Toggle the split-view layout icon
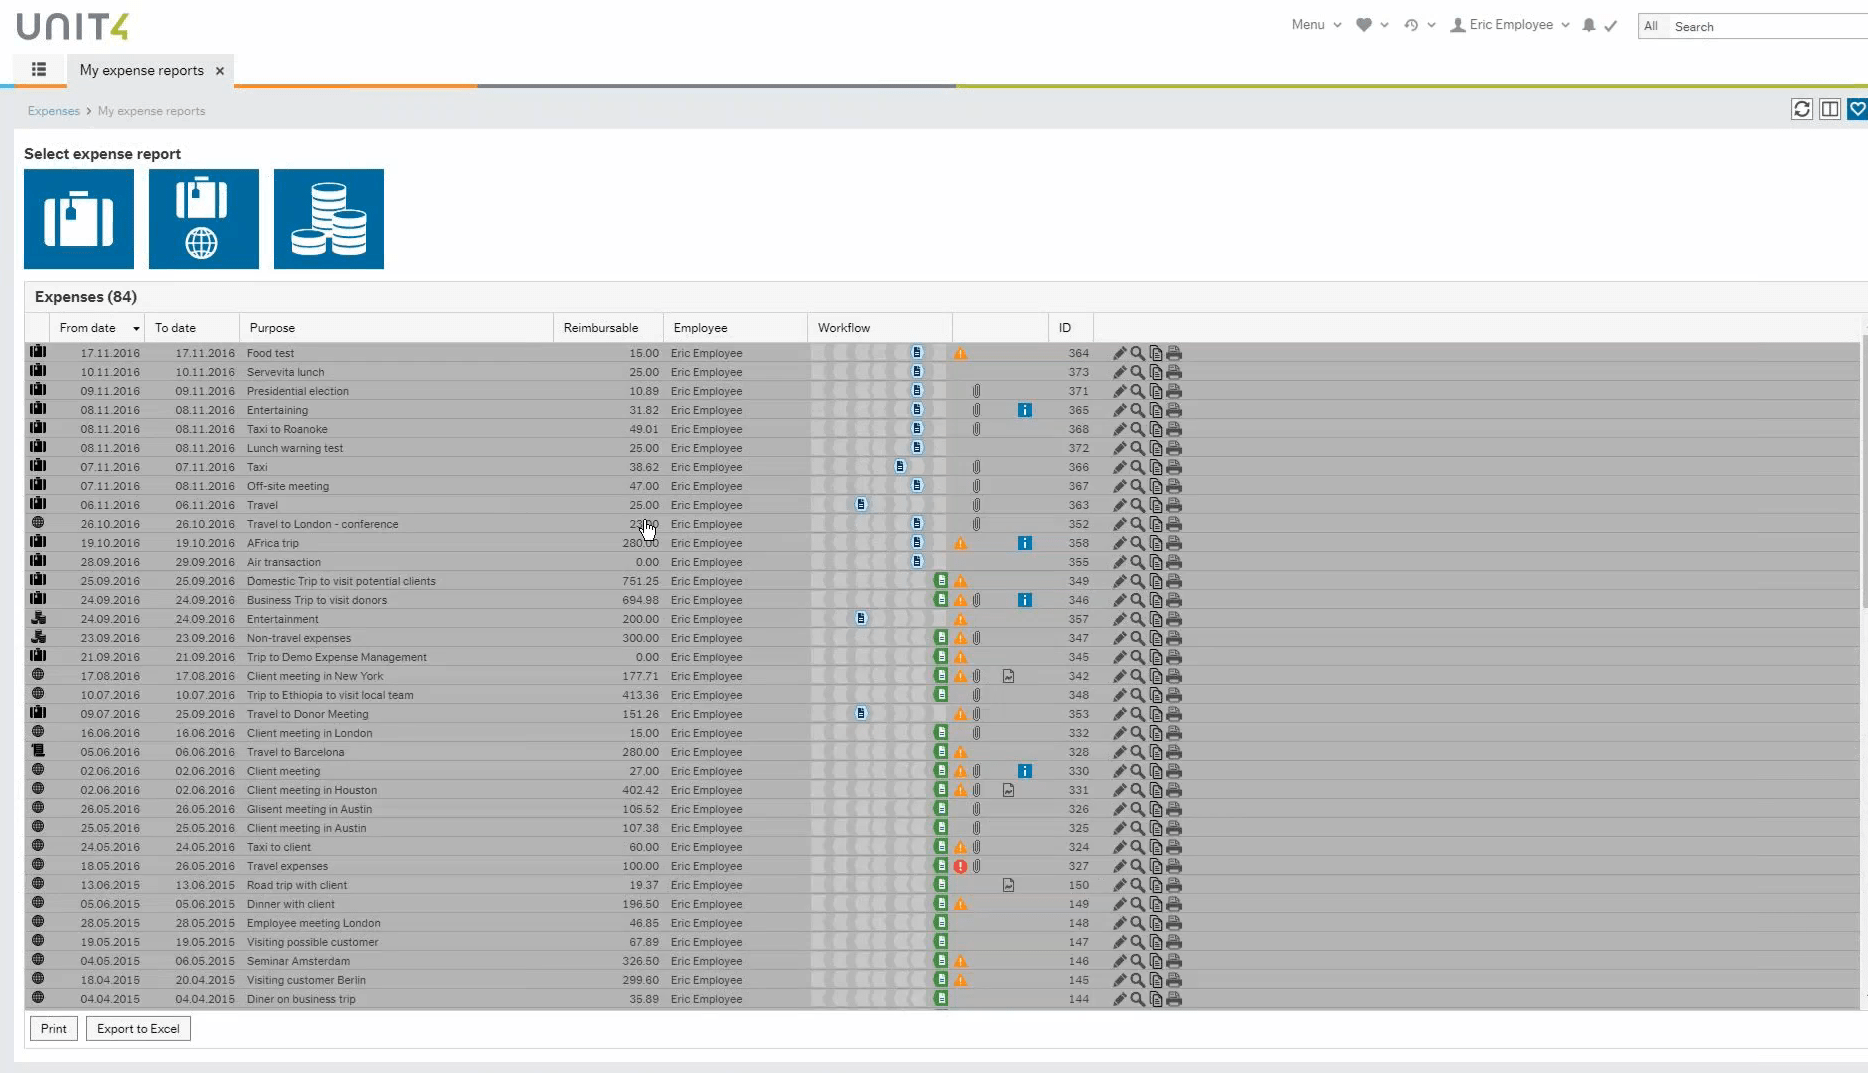The image size is (1868, 1073). coord(1830,109)
